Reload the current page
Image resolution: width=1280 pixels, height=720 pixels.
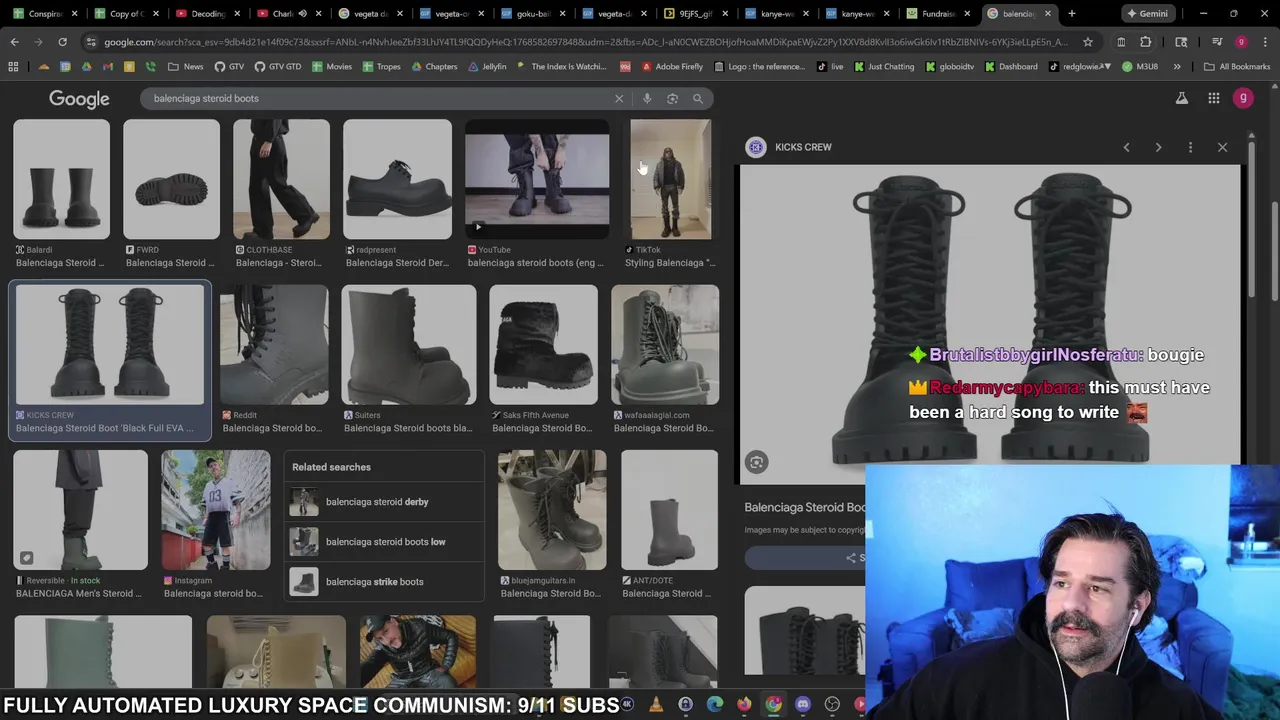[x=62, y=42]
